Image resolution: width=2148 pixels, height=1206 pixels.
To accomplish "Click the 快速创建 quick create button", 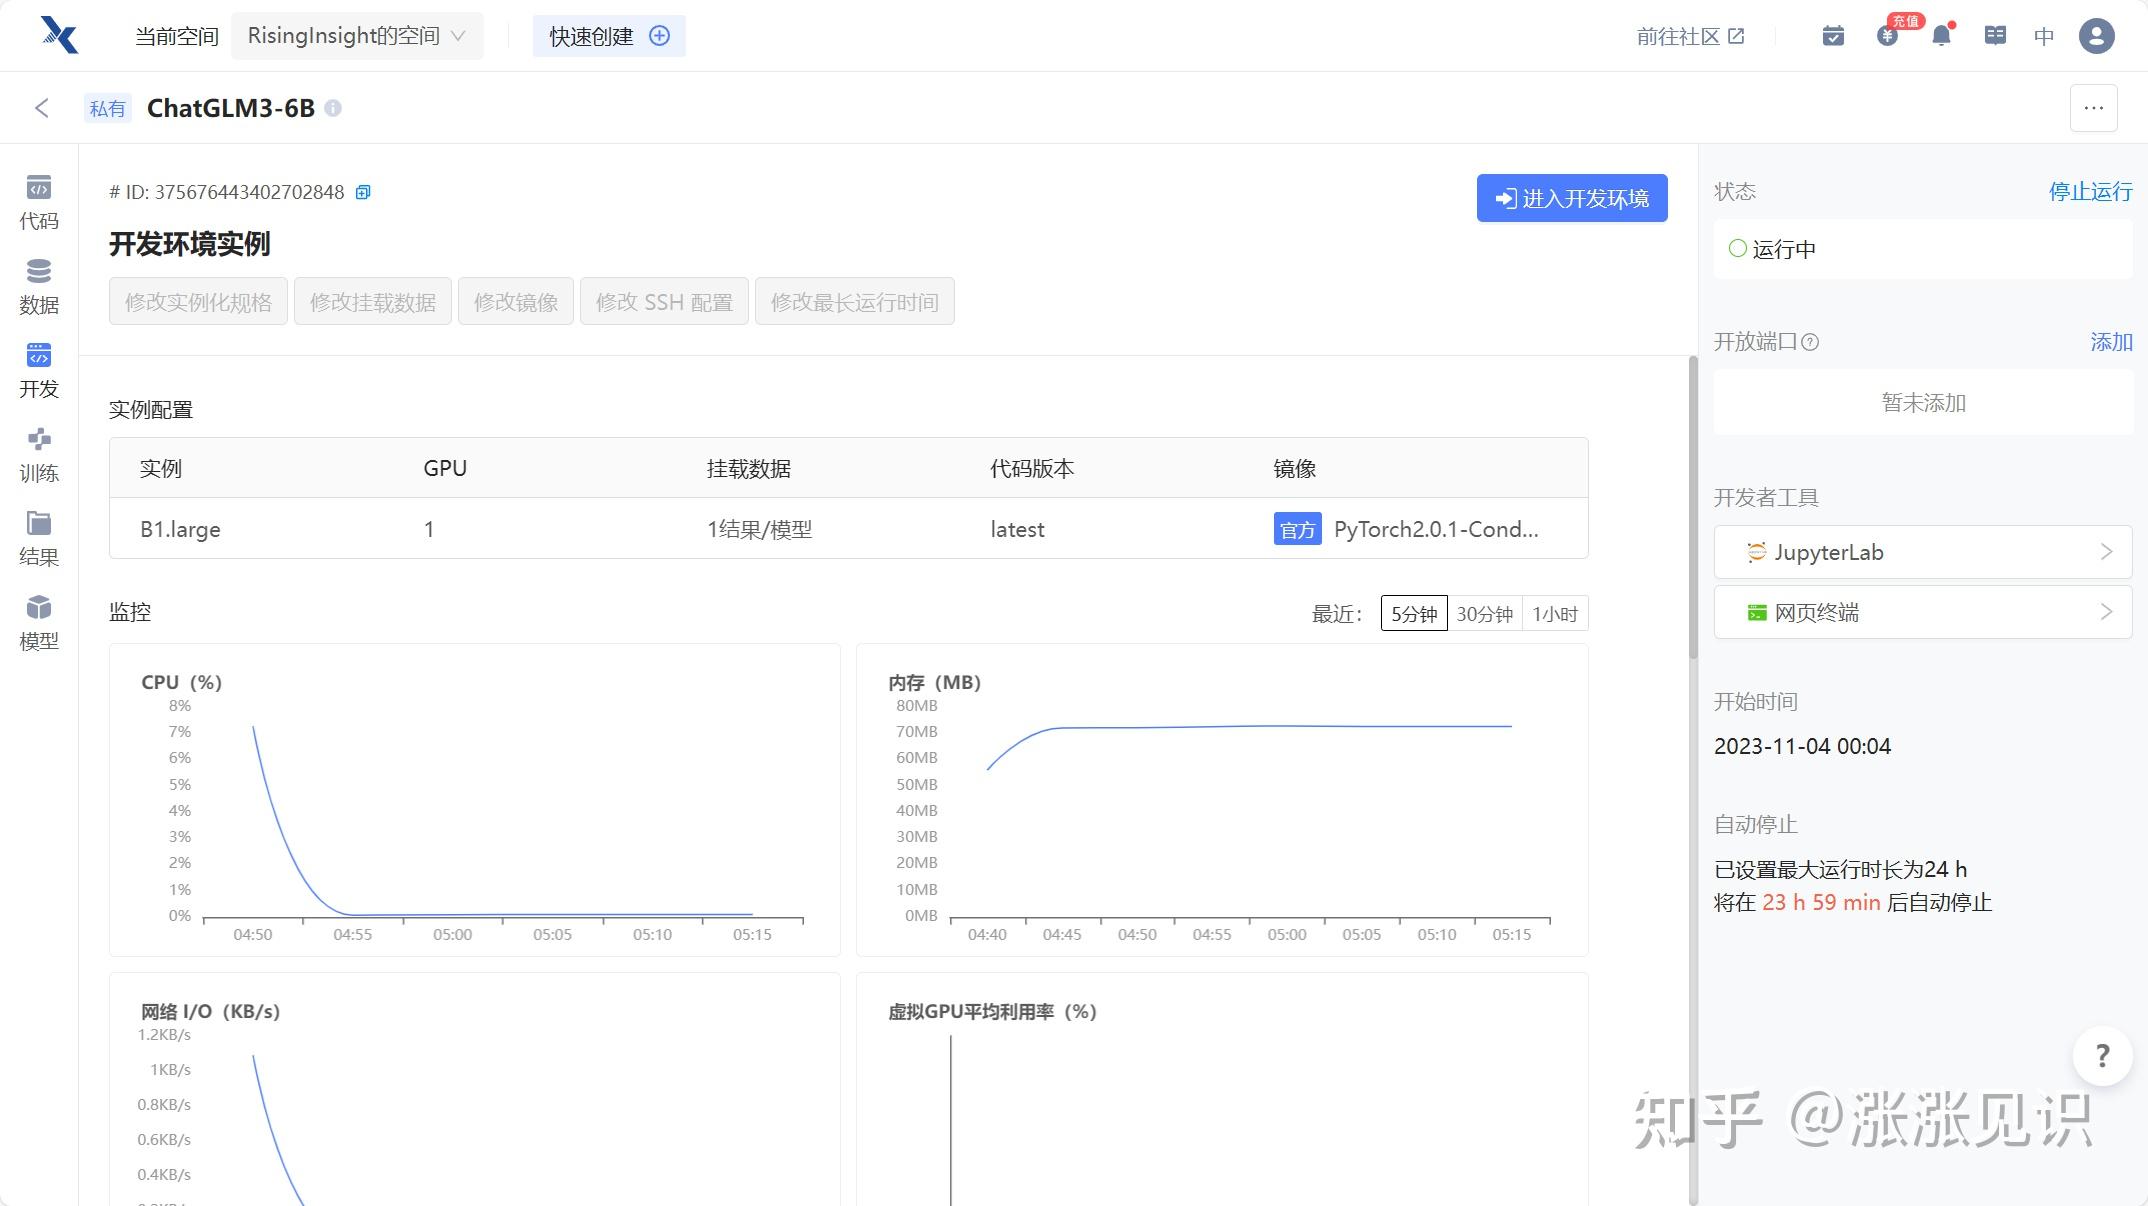I will (609, 36).
